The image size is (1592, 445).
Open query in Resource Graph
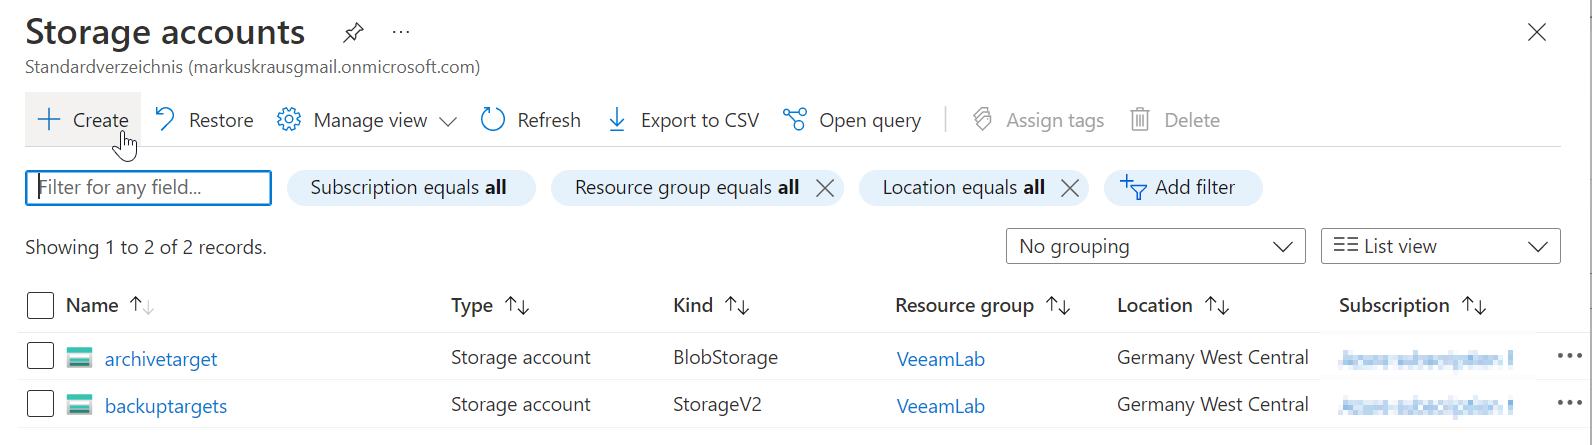click(x=852, y=120)
